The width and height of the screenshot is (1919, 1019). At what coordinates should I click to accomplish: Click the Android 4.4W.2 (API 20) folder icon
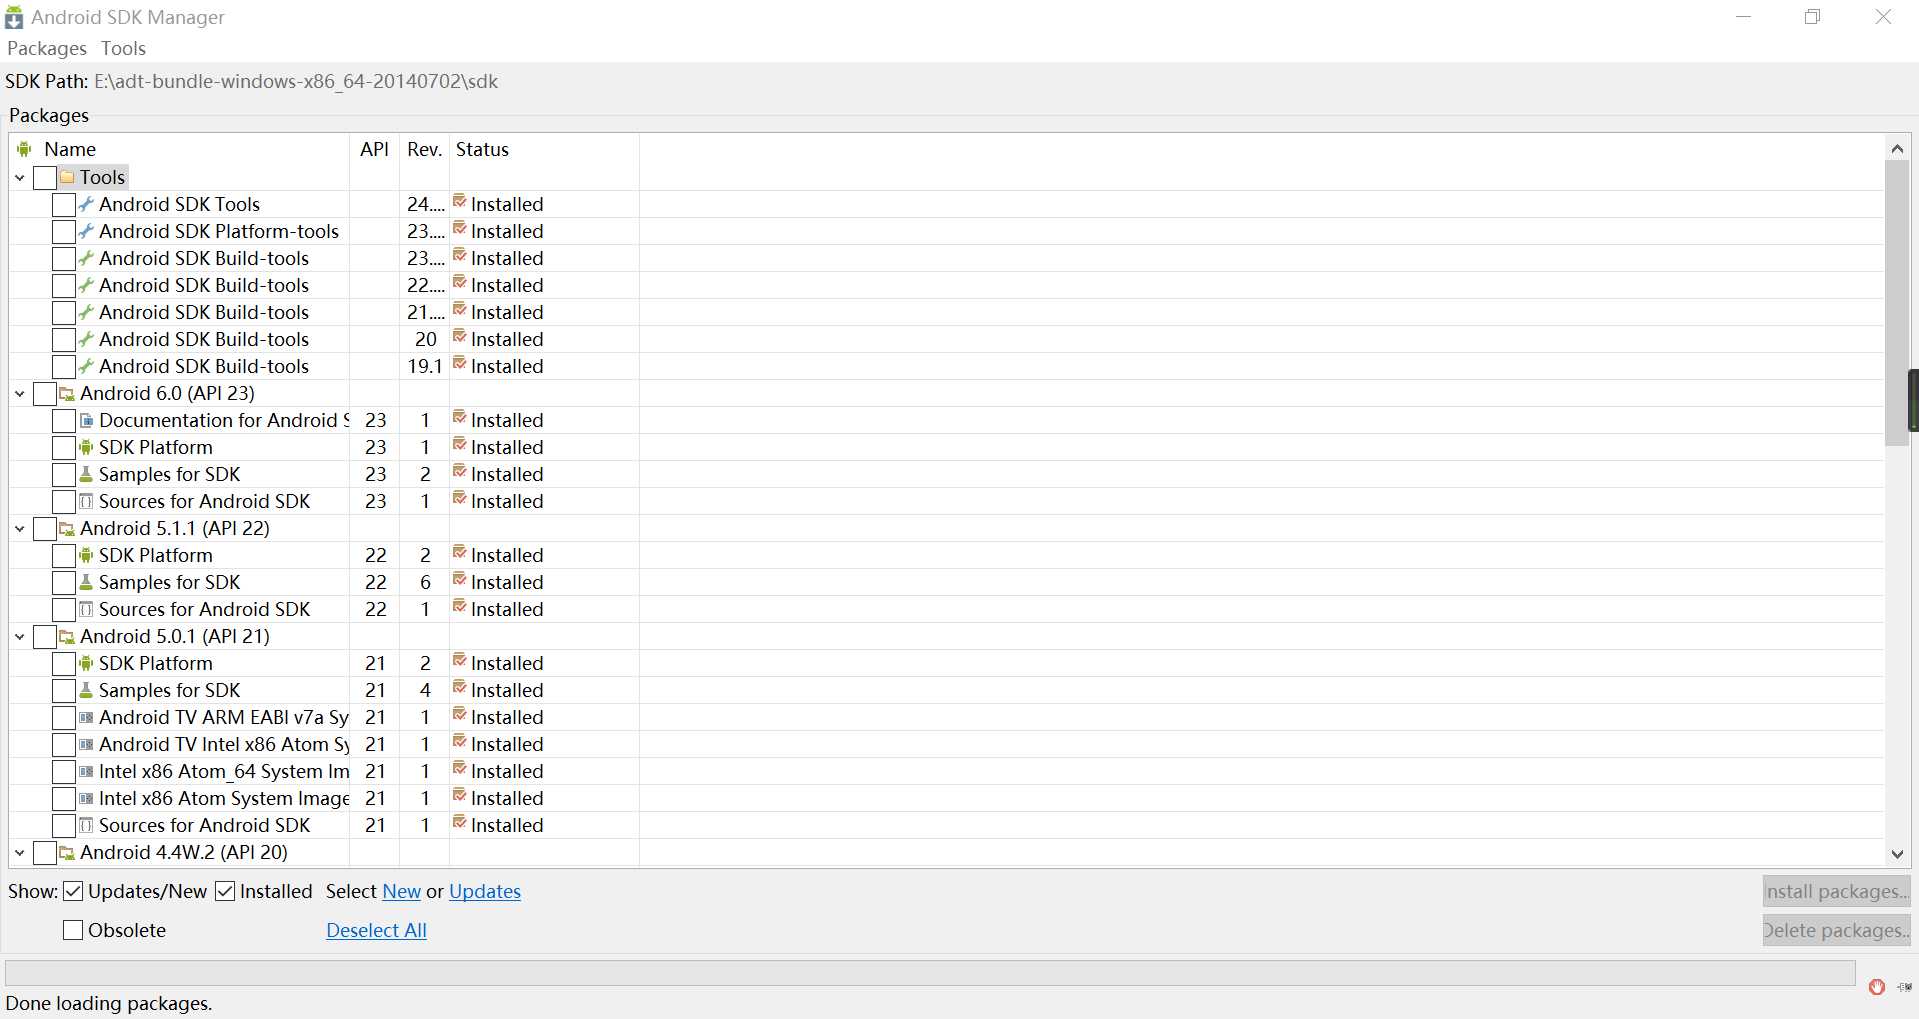[67, 852]
